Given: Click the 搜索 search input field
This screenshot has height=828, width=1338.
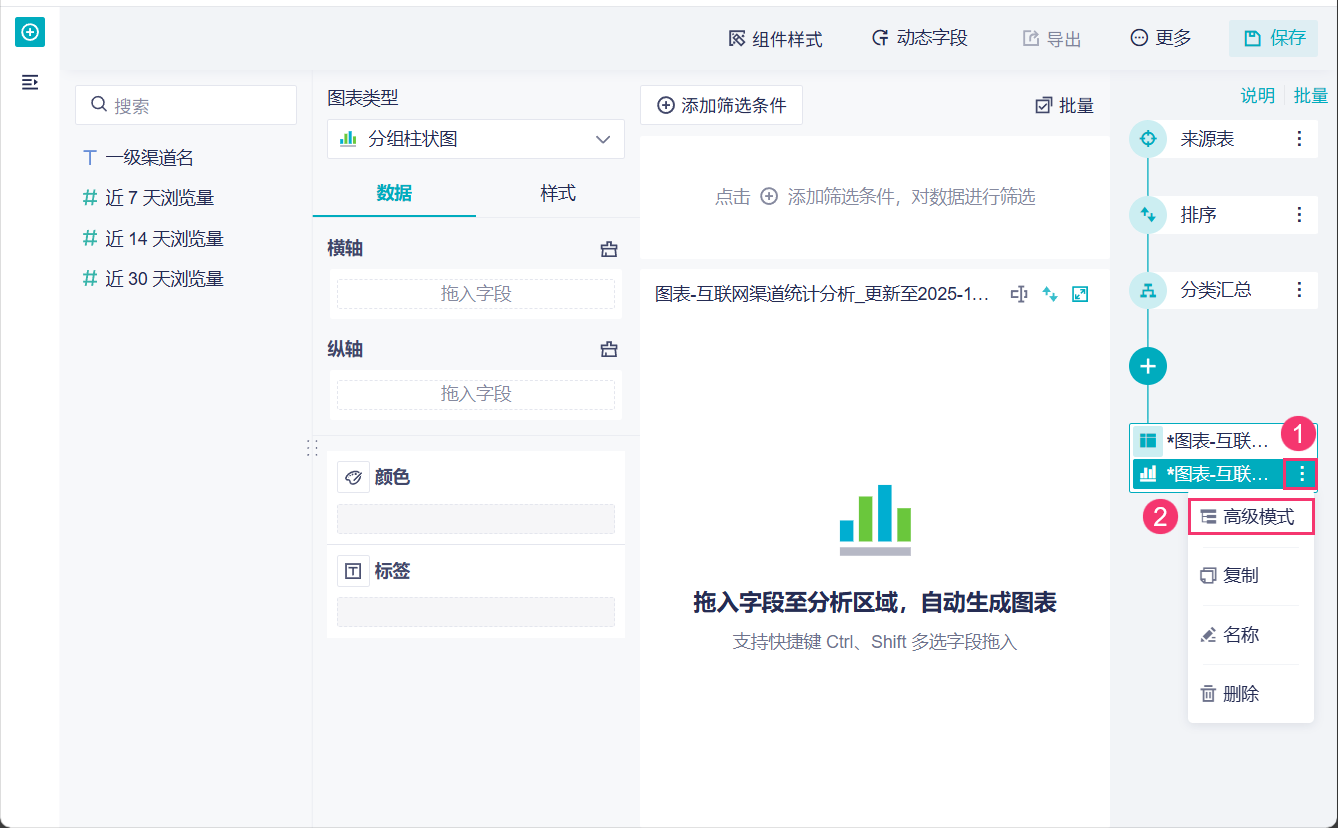Looking at the screenshot, I should (x=186, y=104).
